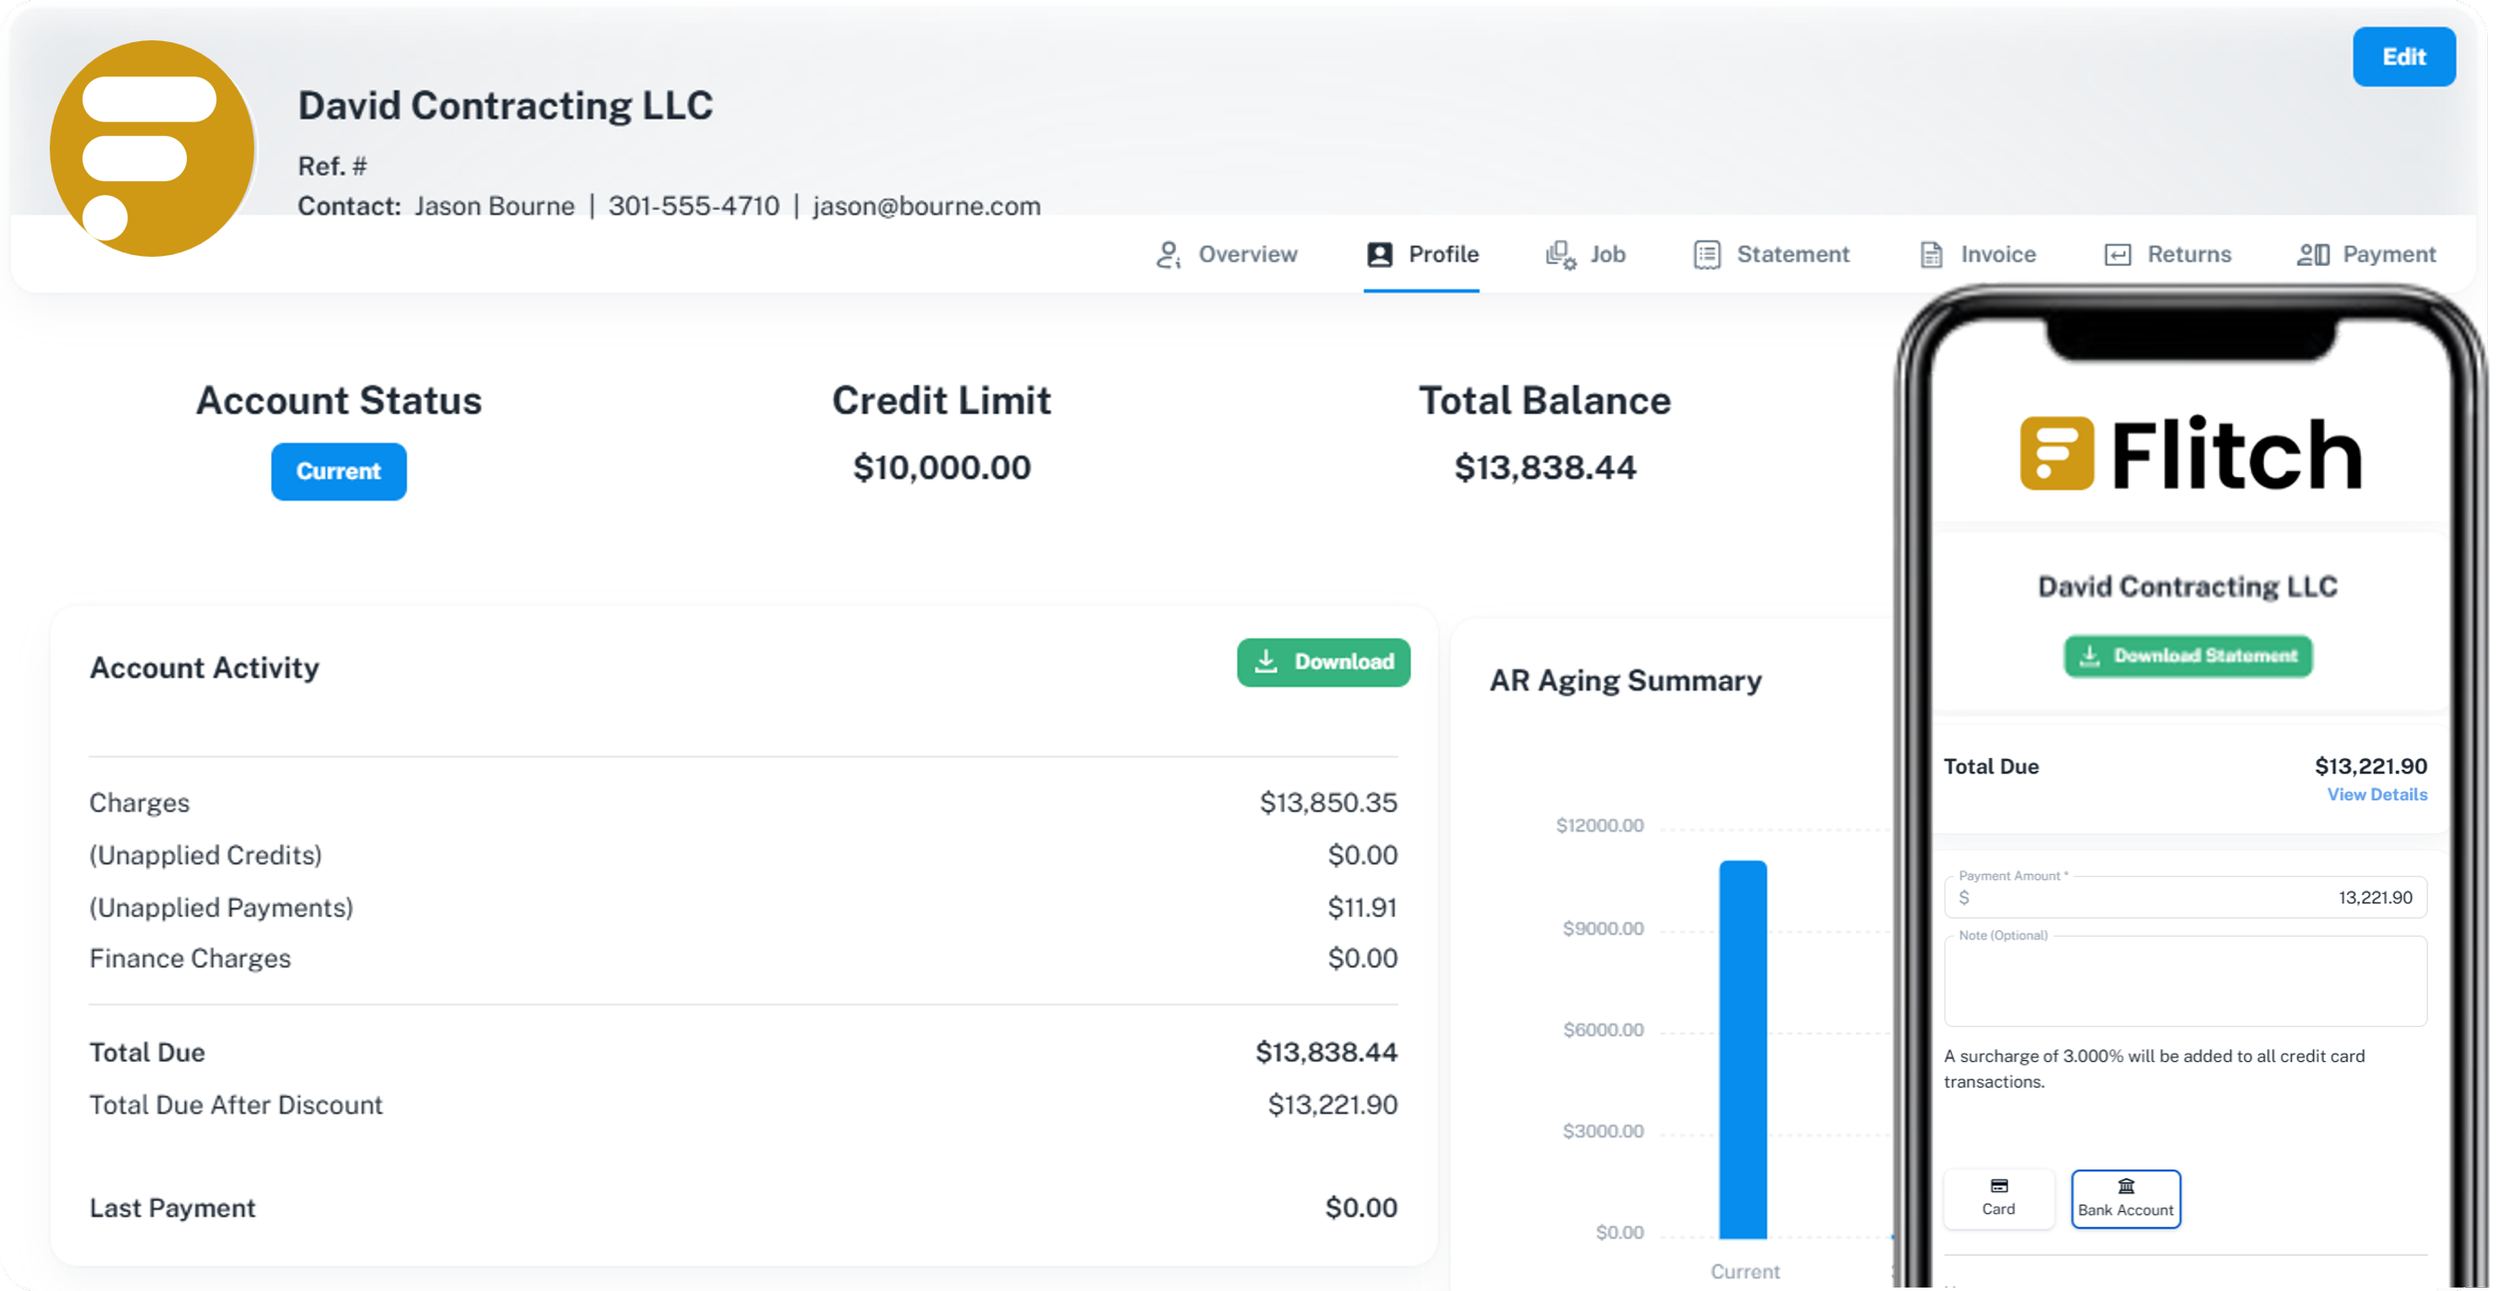Select the Profile tab
The height and width of the screenshot is (1291, 2500).
click(1422, 255)
